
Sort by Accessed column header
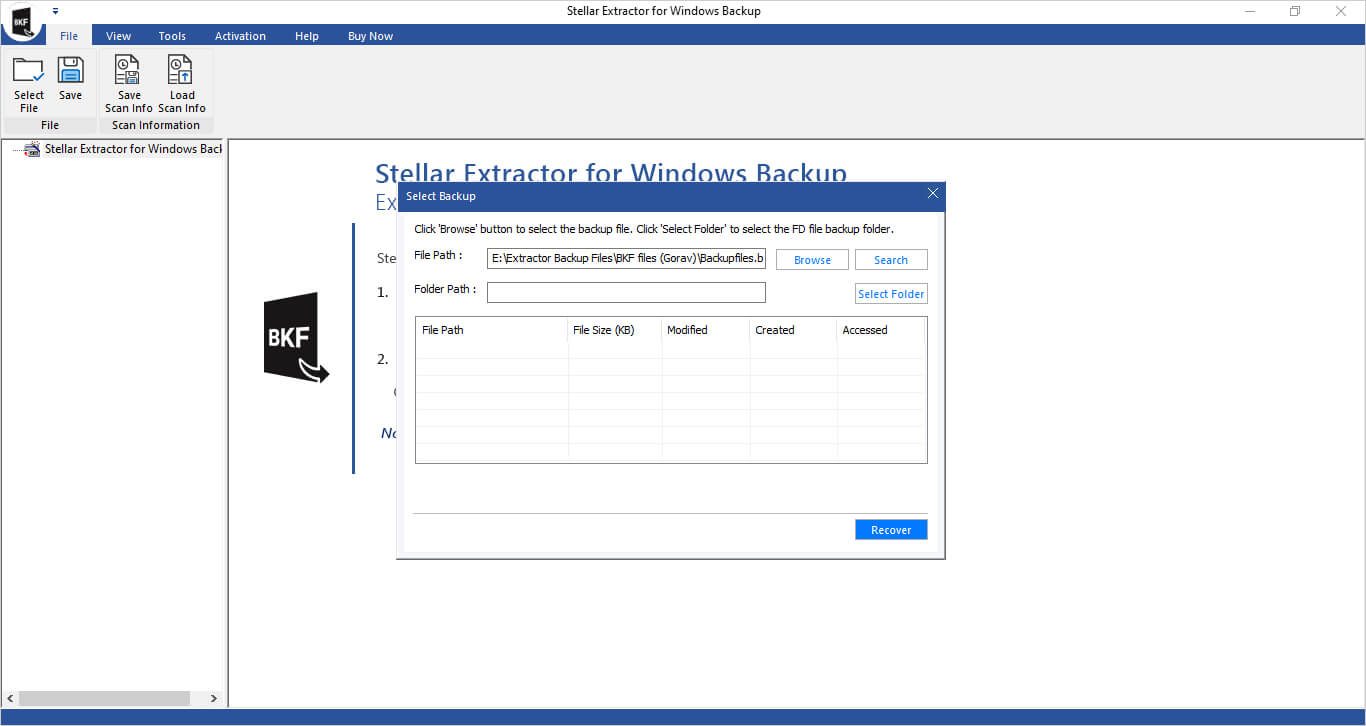coord(882,330)
